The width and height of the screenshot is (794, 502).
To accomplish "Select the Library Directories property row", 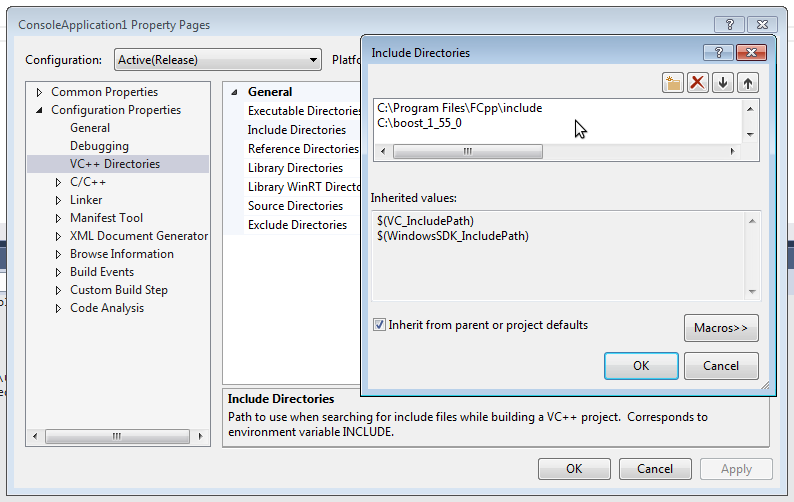I will coord(295,168).
